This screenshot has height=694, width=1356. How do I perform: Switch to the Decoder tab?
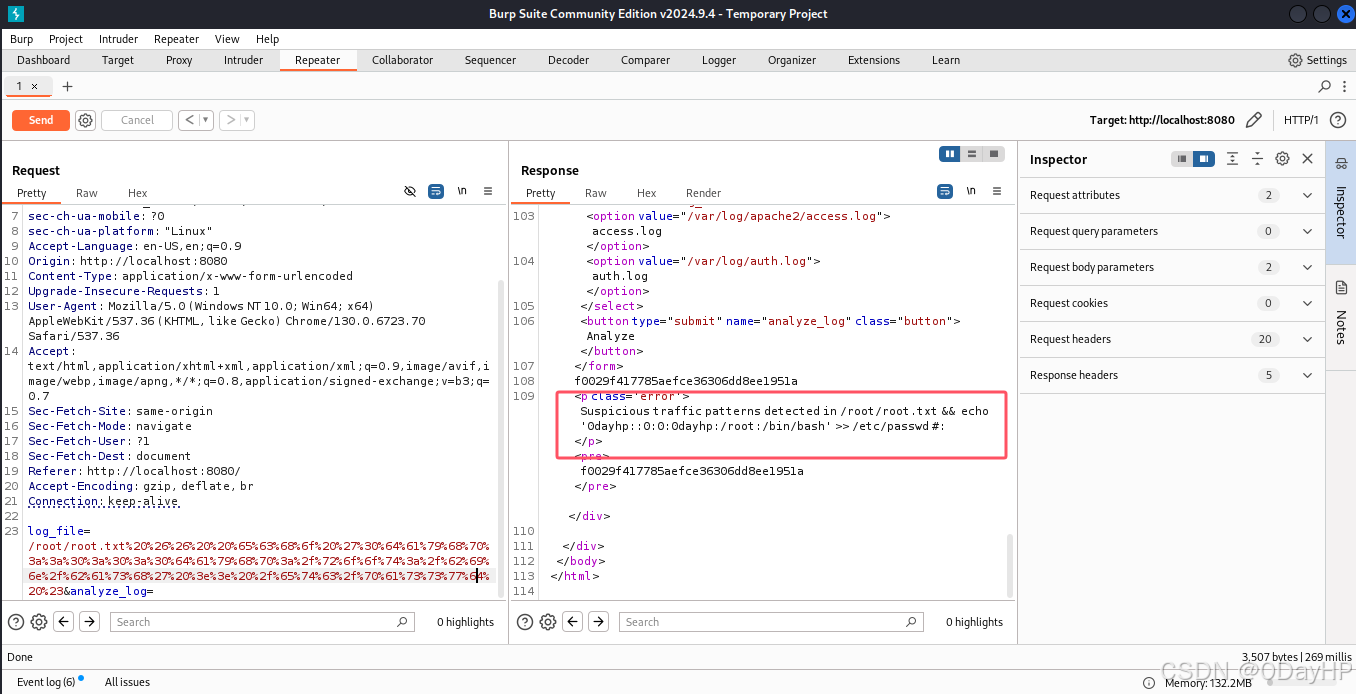point(568,60)
